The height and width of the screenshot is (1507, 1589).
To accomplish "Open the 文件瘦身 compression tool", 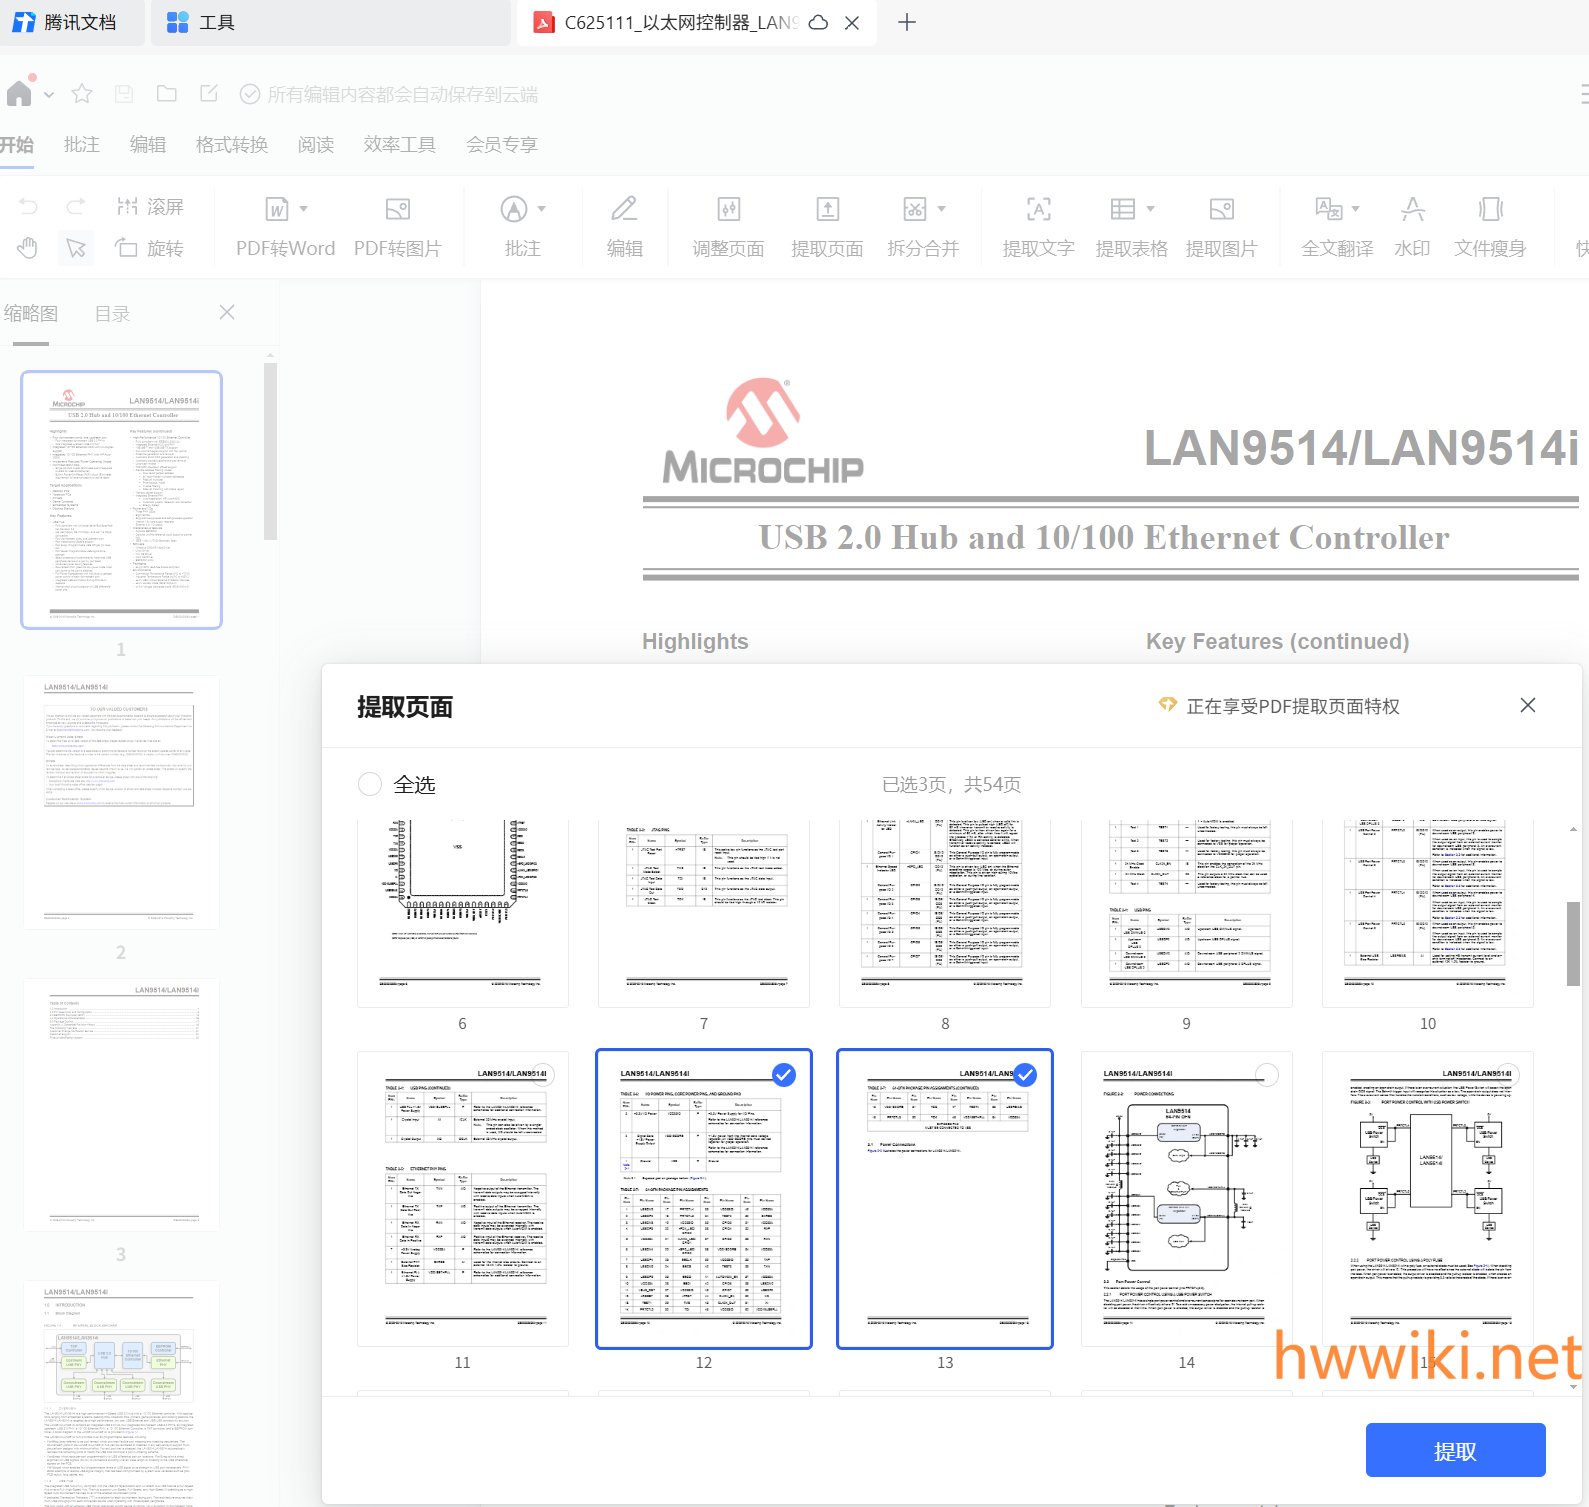I will coord(1490,210).
